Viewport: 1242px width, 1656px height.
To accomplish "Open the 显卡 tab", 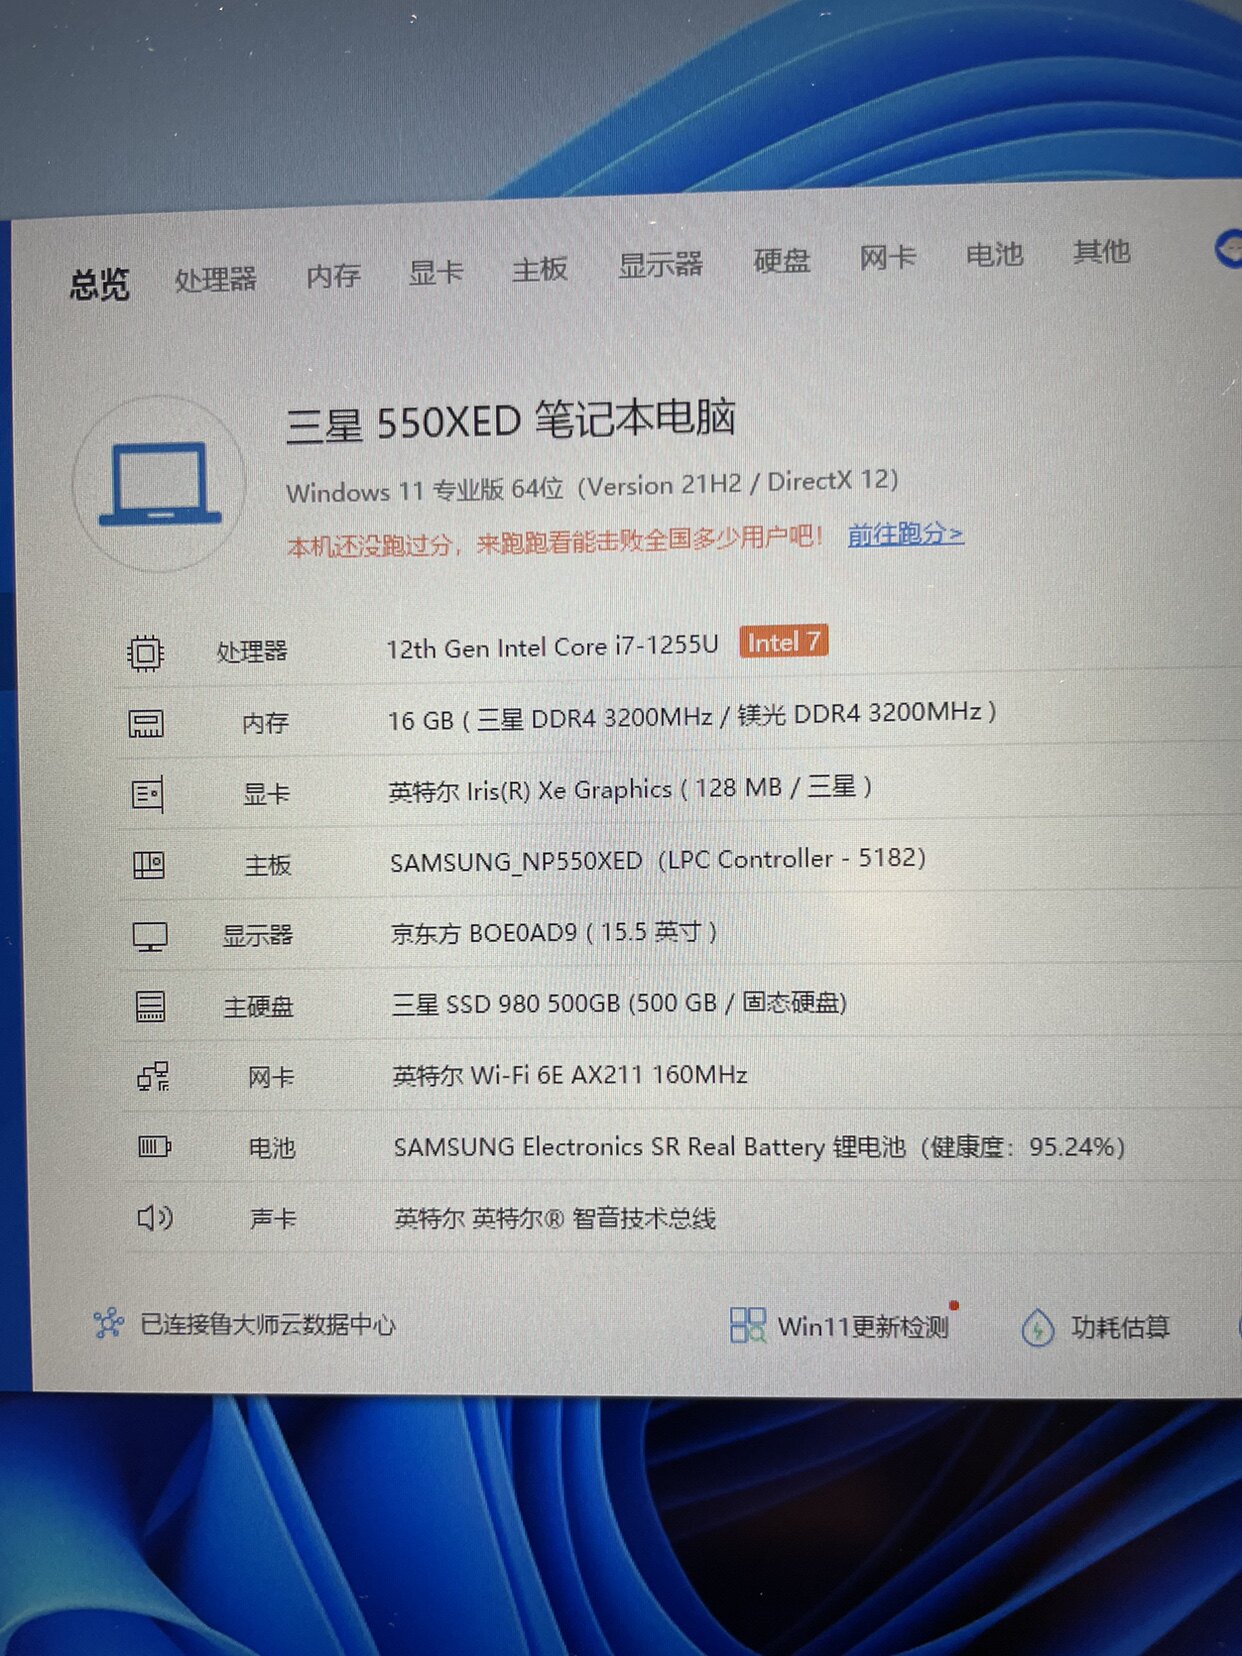I will tap(436, 272).
